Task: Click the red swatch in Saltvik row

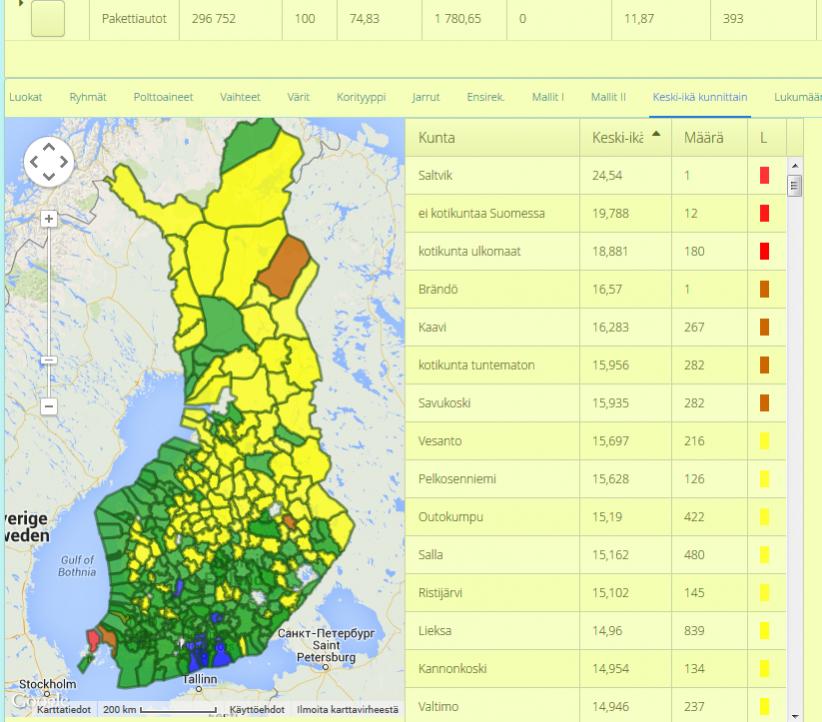Action: click(764, 175)
